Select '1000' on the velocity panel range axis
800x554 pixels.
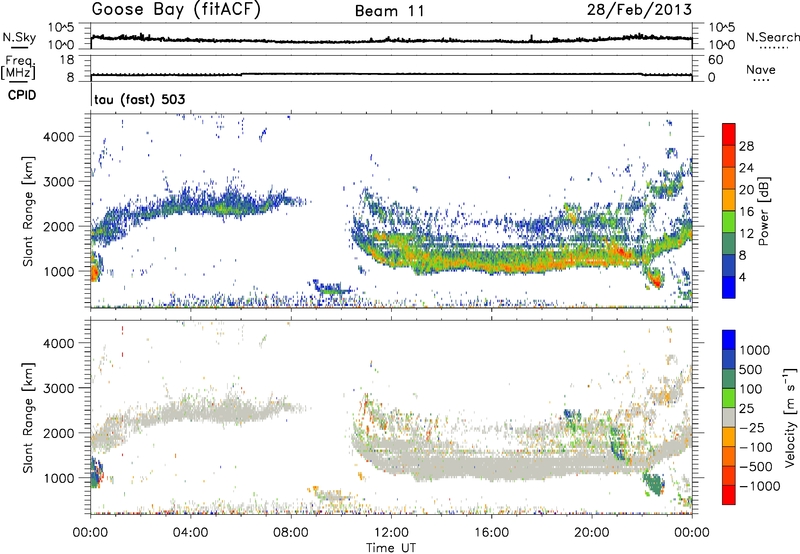coord(59,478)
